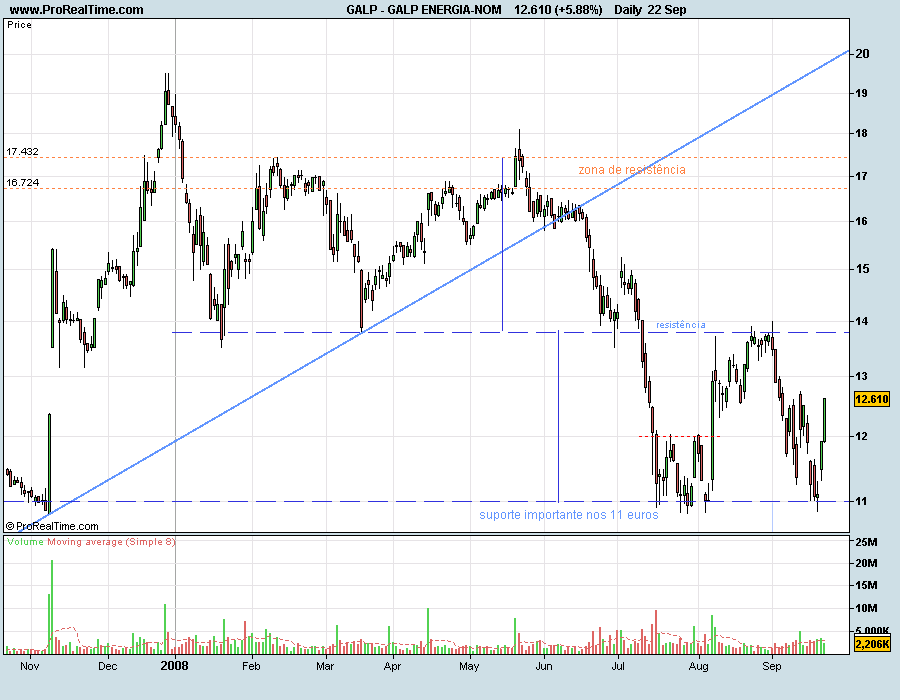Click volume axis value 10M

866,608
